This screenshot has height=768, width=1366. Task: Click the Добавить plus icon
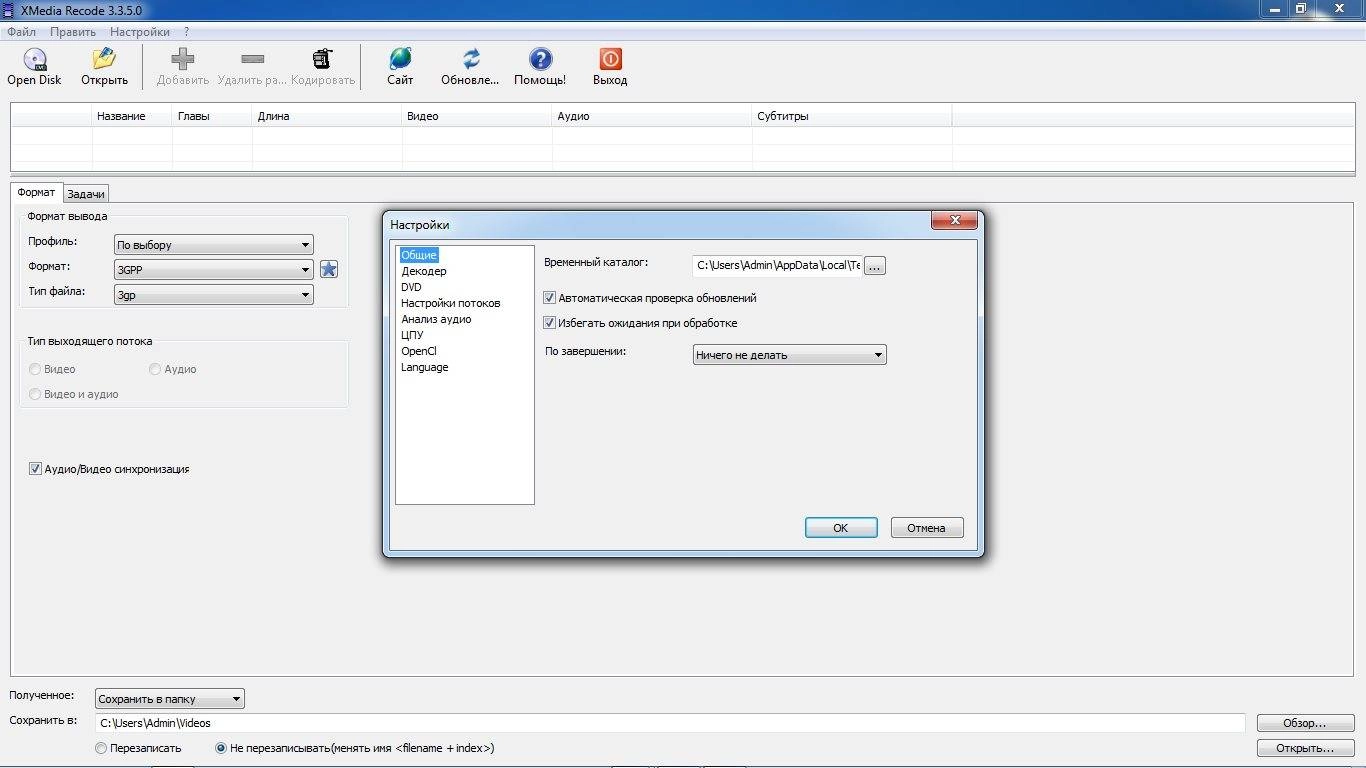click(183, 59)
